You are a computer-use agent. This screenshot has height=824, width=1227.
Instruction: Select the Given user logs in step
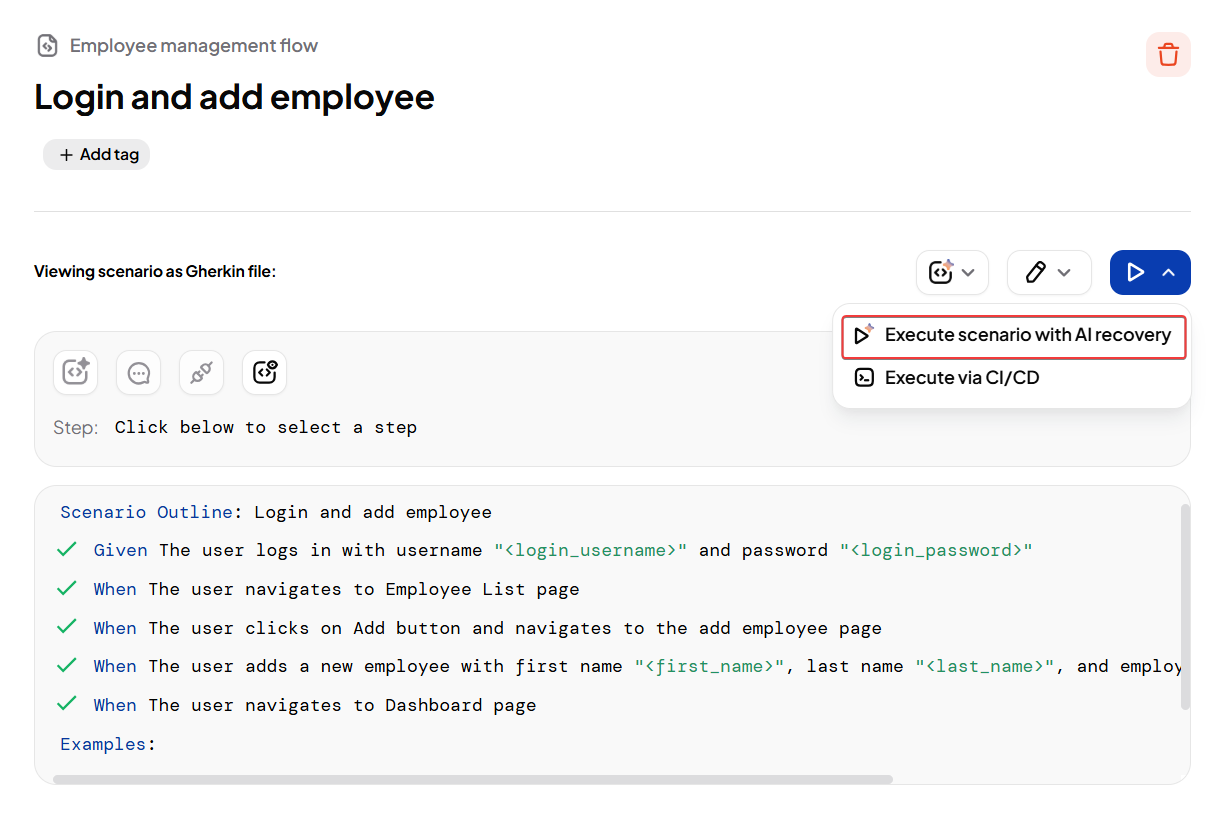(x=563, y=551)
